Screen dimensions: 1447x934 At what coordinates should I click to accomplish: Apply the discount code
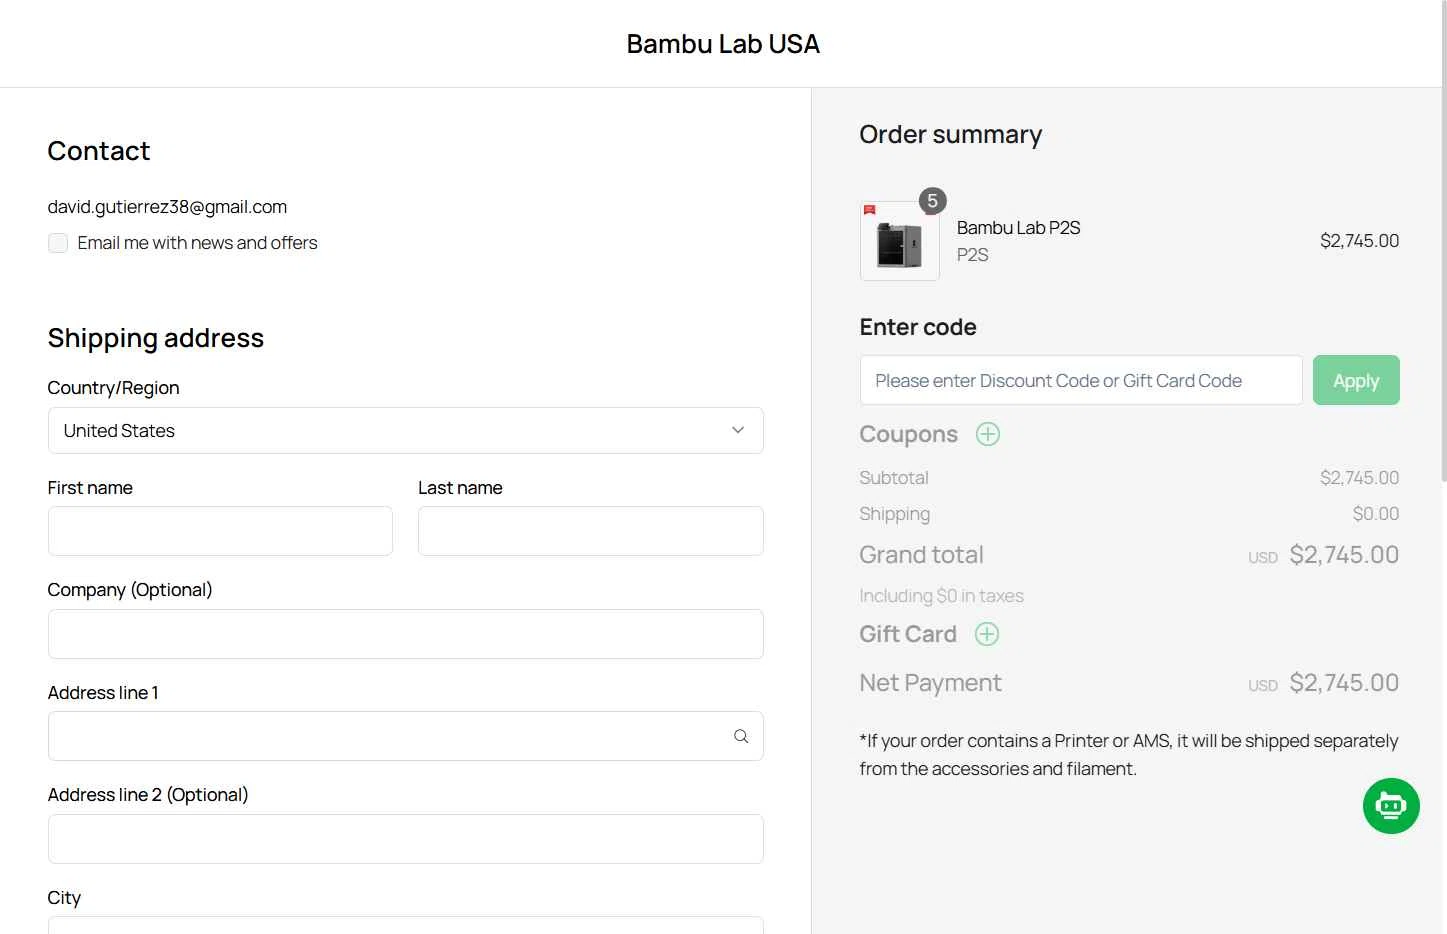click(x=1356, y=380)
